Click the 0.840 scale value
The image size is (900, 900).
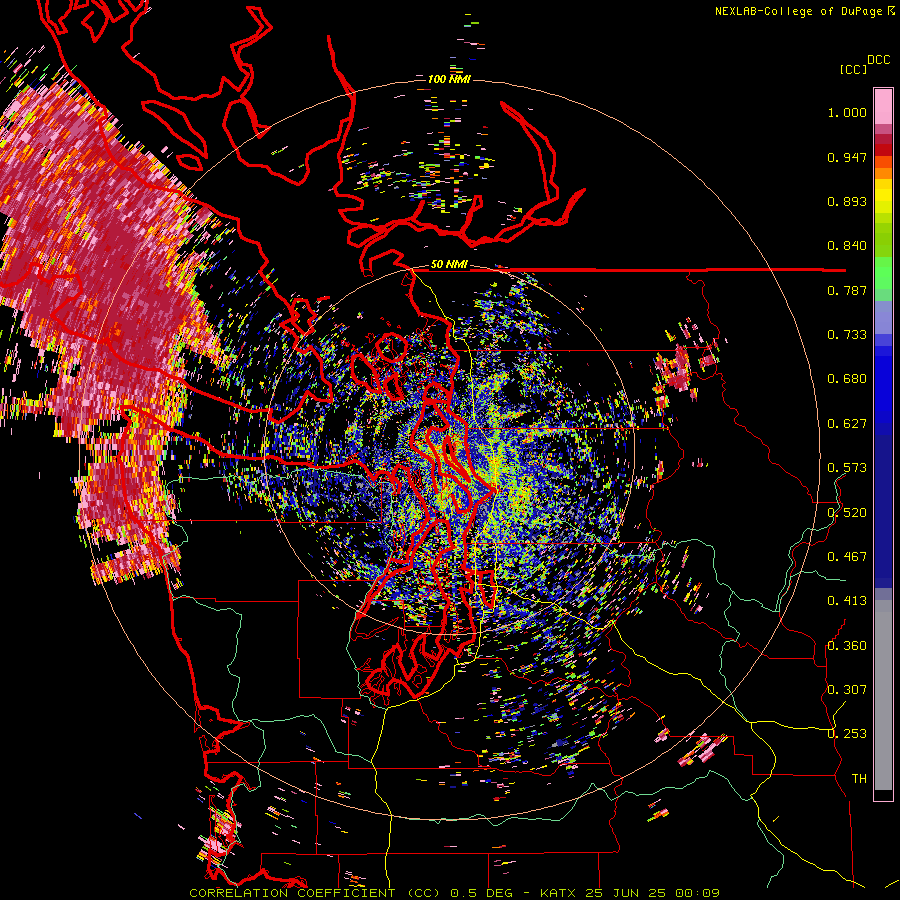tap(847, 246)
